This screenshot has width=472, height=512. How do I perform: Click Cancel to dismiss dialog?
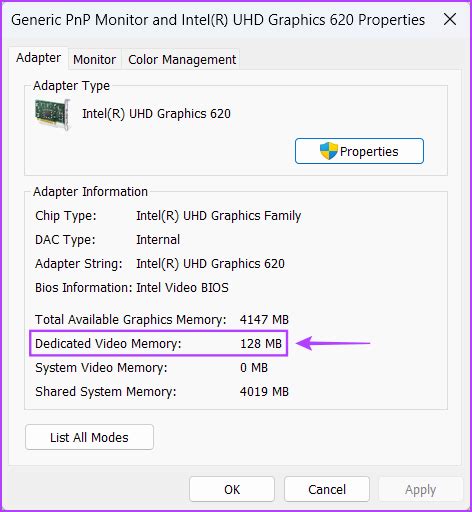pos(327,489)
